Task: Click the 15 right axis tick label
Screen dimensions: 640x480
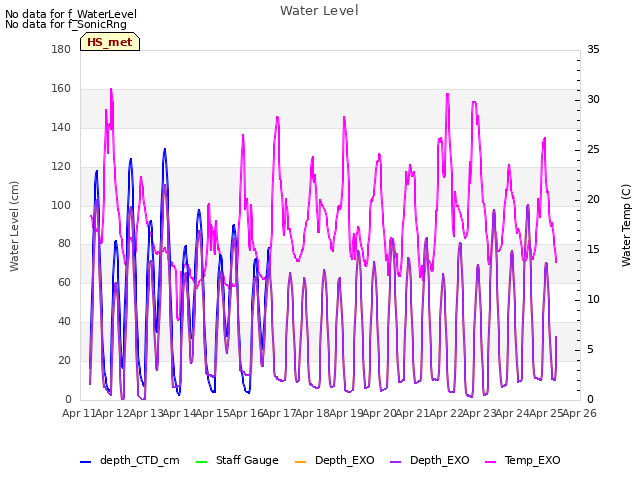Action: click(x=593, y=249)
